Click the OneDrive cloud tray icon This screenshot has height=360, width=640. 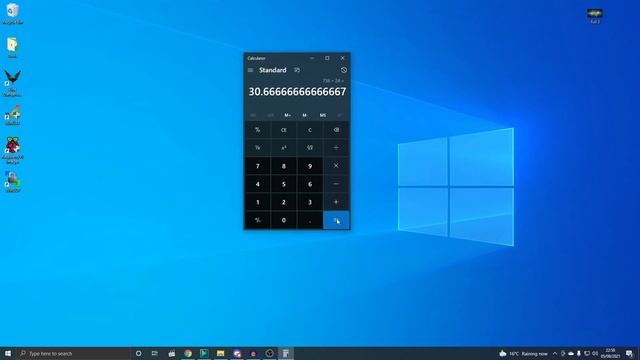[x=571, y=353]
